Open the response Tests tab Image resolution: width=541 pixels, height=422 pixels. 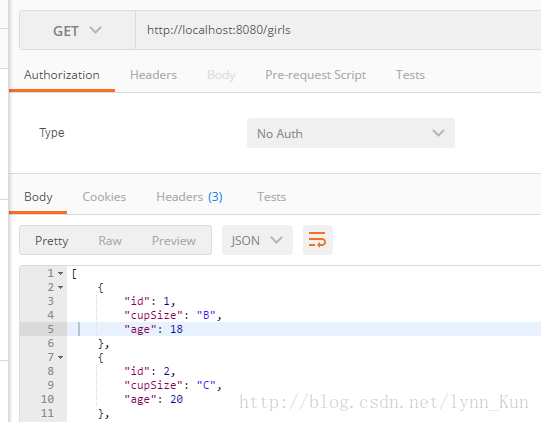click(272, 197)
